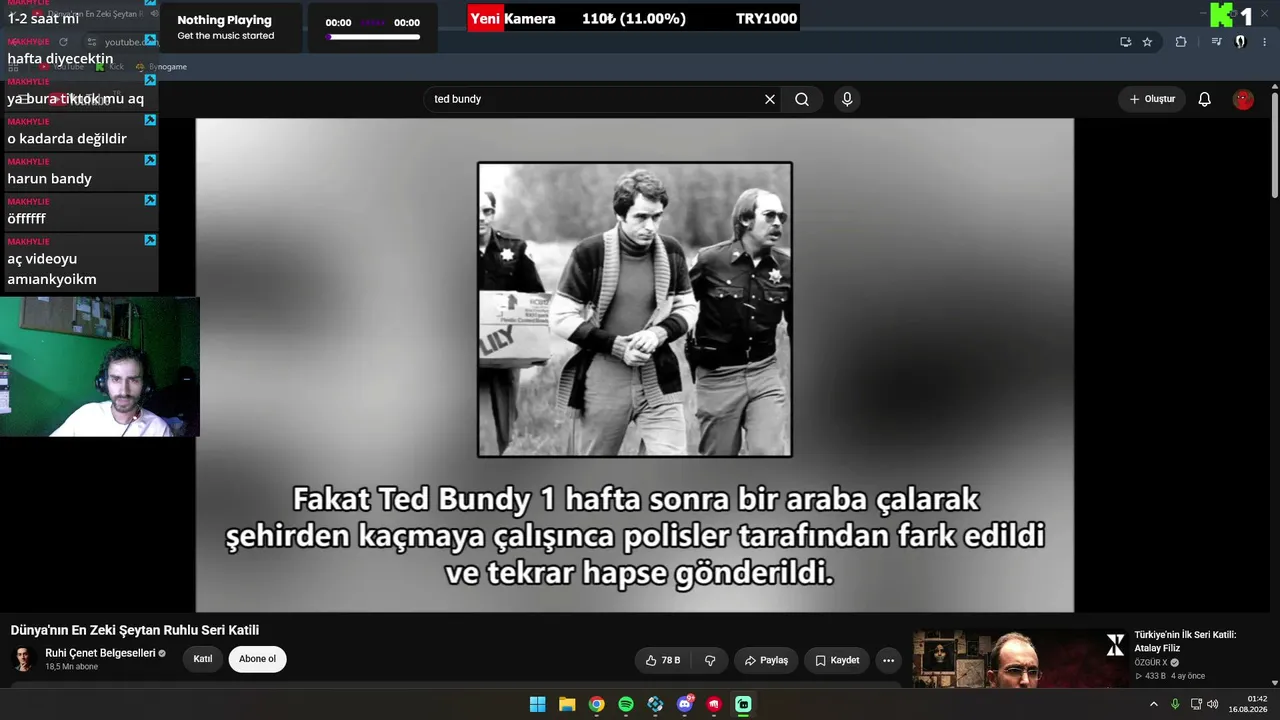Open chat message 'harun bandy' link icon
Viewport: 1280px width, 720px height.
[150, 160]
